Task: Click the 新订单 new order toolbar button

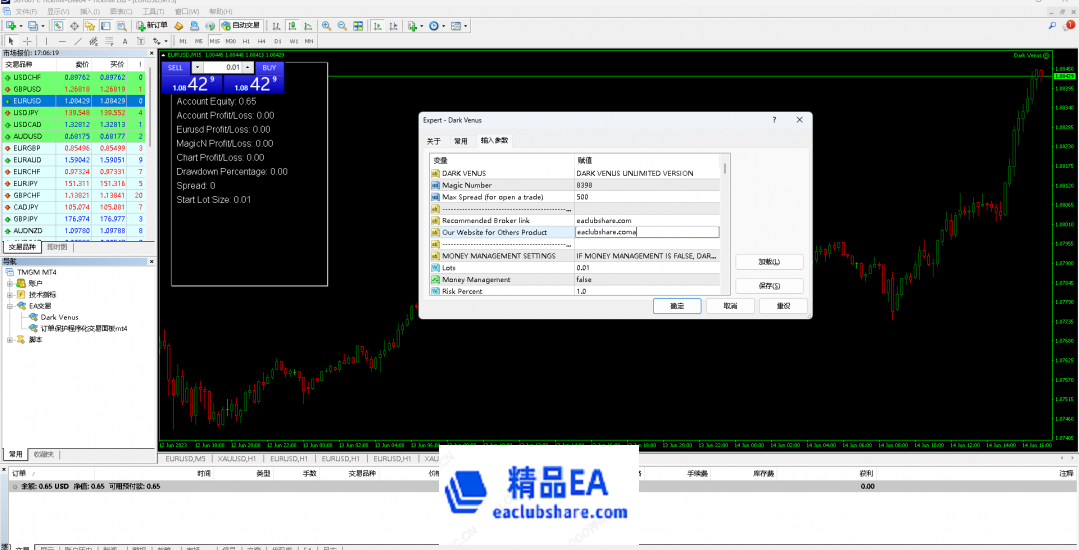Action: point(152,25)
